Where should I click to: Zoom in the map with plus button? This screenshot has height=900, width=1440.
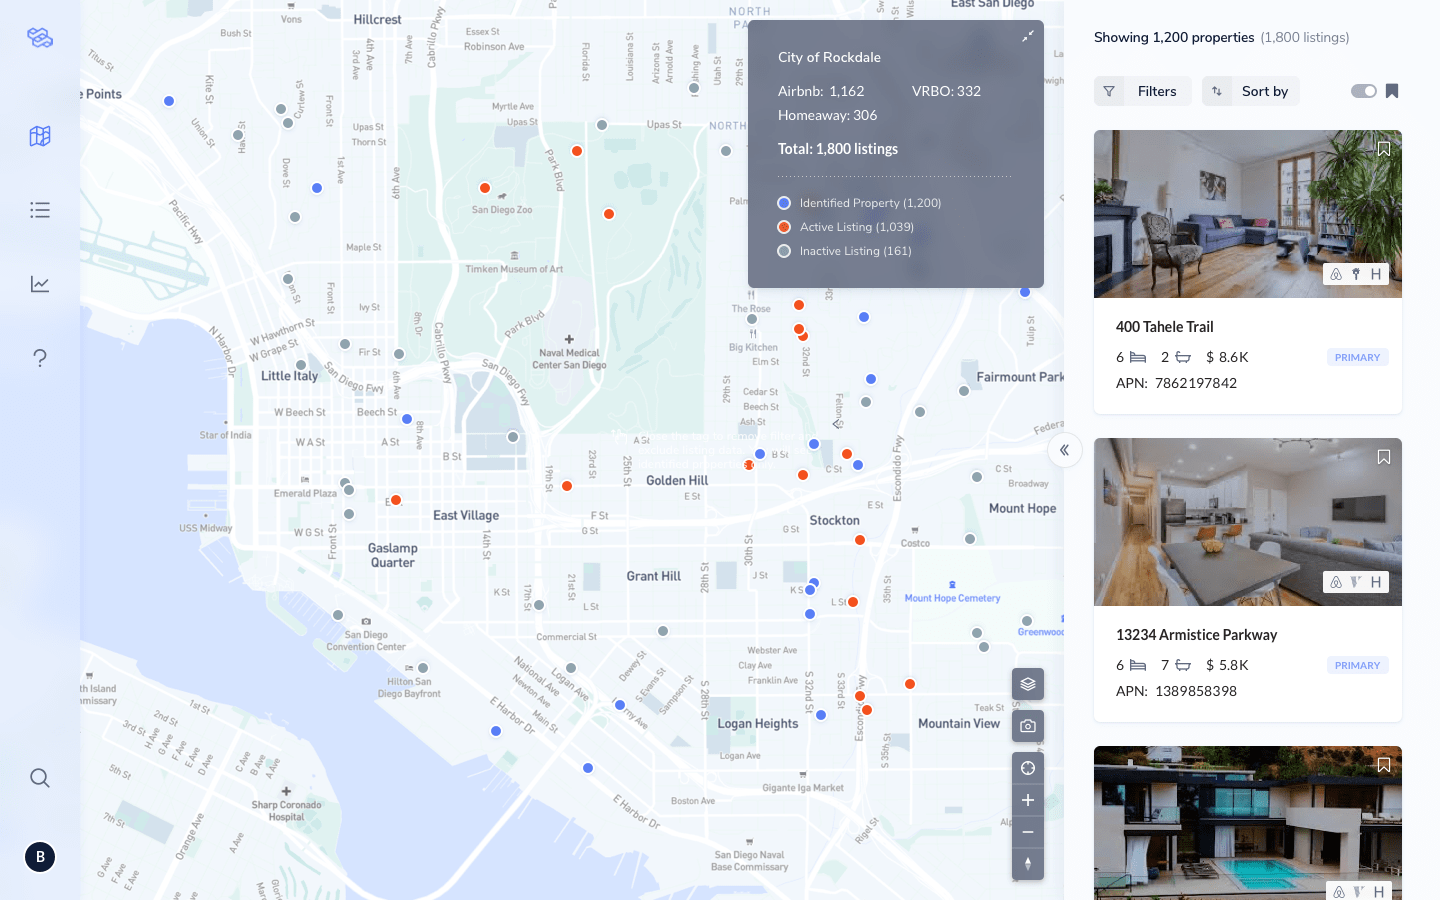(x=1028, y=800)
